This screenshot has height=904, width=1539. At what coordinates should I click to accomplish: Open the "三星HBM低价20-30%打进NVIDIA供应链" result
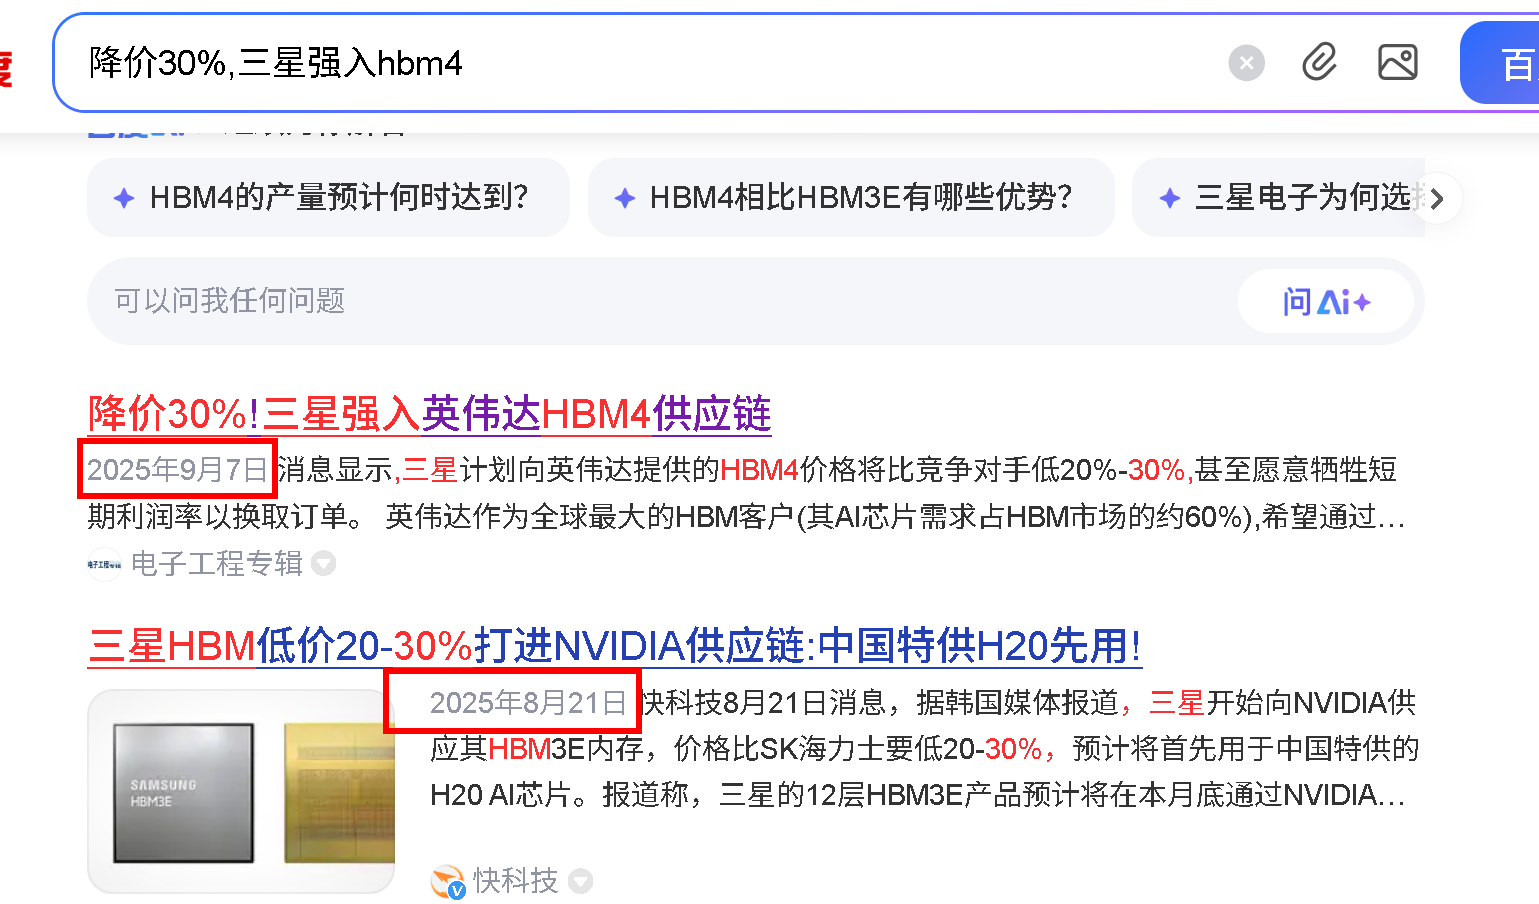click(615, 645)
